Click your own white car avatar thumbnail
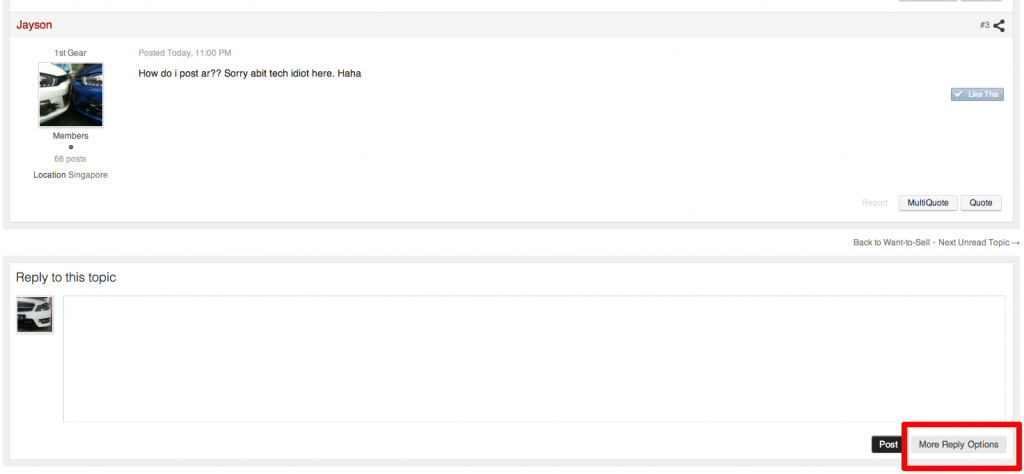This screenshot has width=1024, height=474. coord(35,315)
